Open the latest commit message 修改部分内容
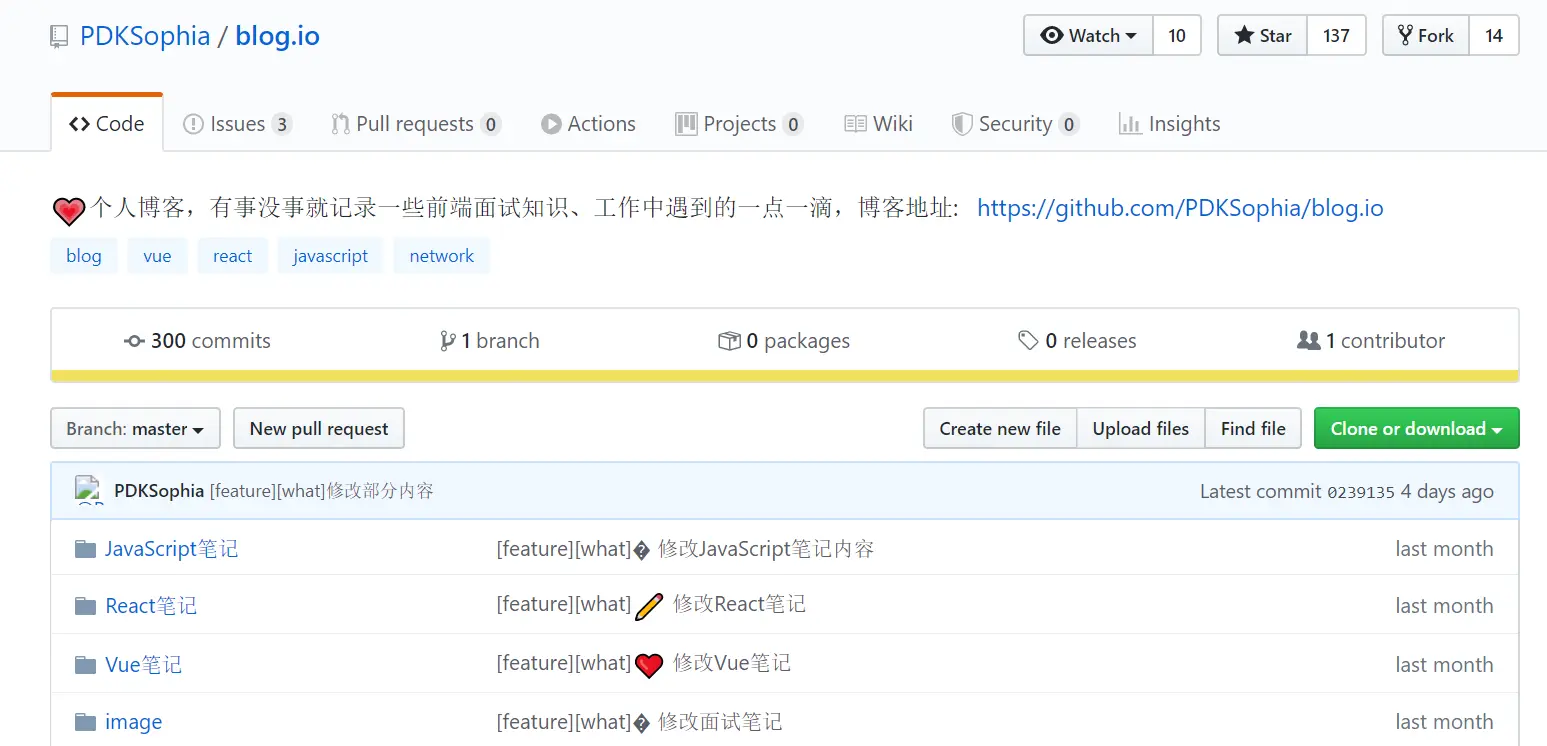The height and width of the screenshot is (746, 1547). click(x=321, y=491)
